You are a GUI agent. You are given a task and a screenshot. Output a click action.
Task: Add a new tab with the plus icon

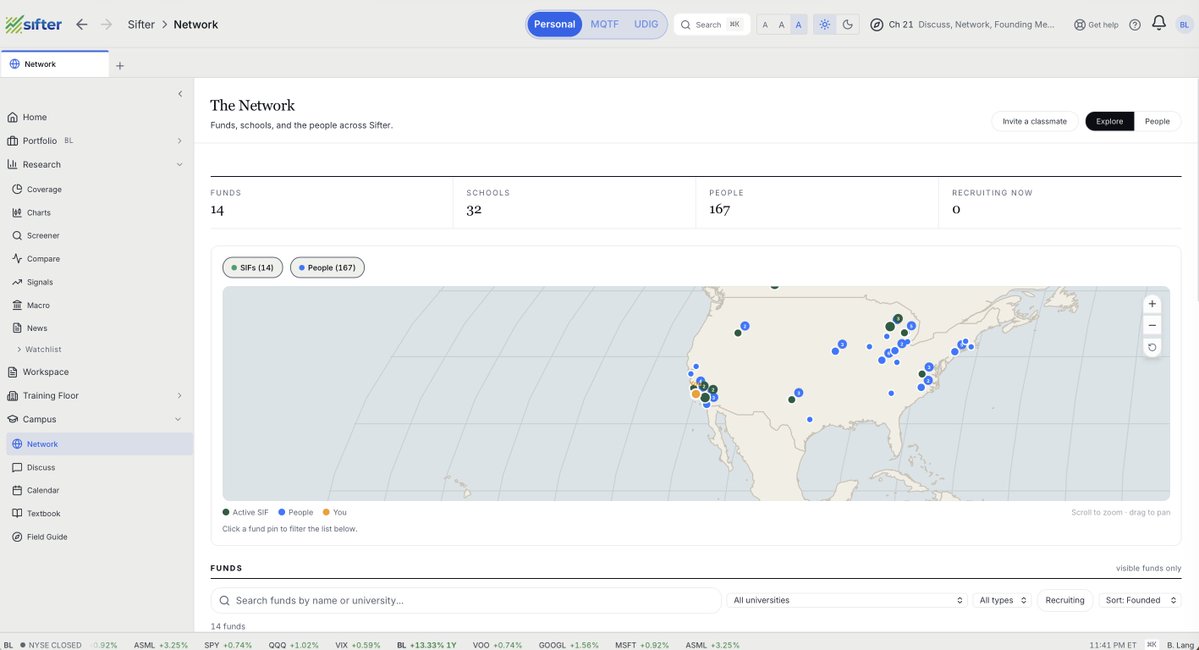click(119, 66)
